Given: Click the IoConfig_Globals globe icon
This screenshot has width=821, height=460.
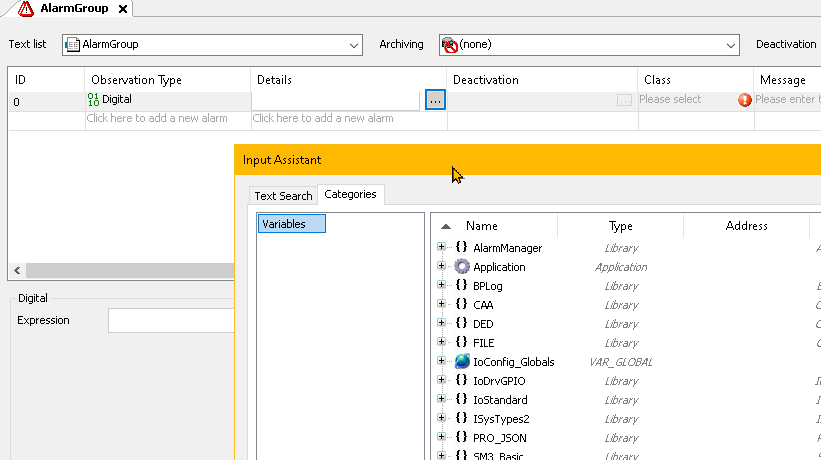Looking at the screenshot, I should [x=462, y=361].
